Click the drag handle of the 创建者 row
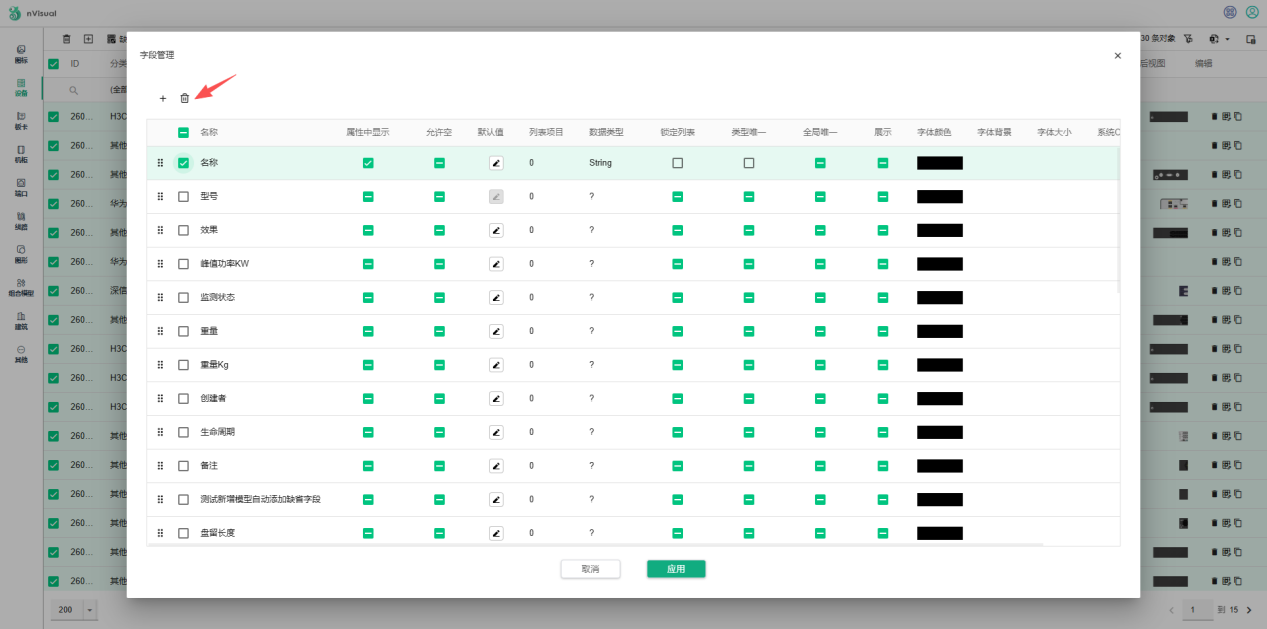 160,398
